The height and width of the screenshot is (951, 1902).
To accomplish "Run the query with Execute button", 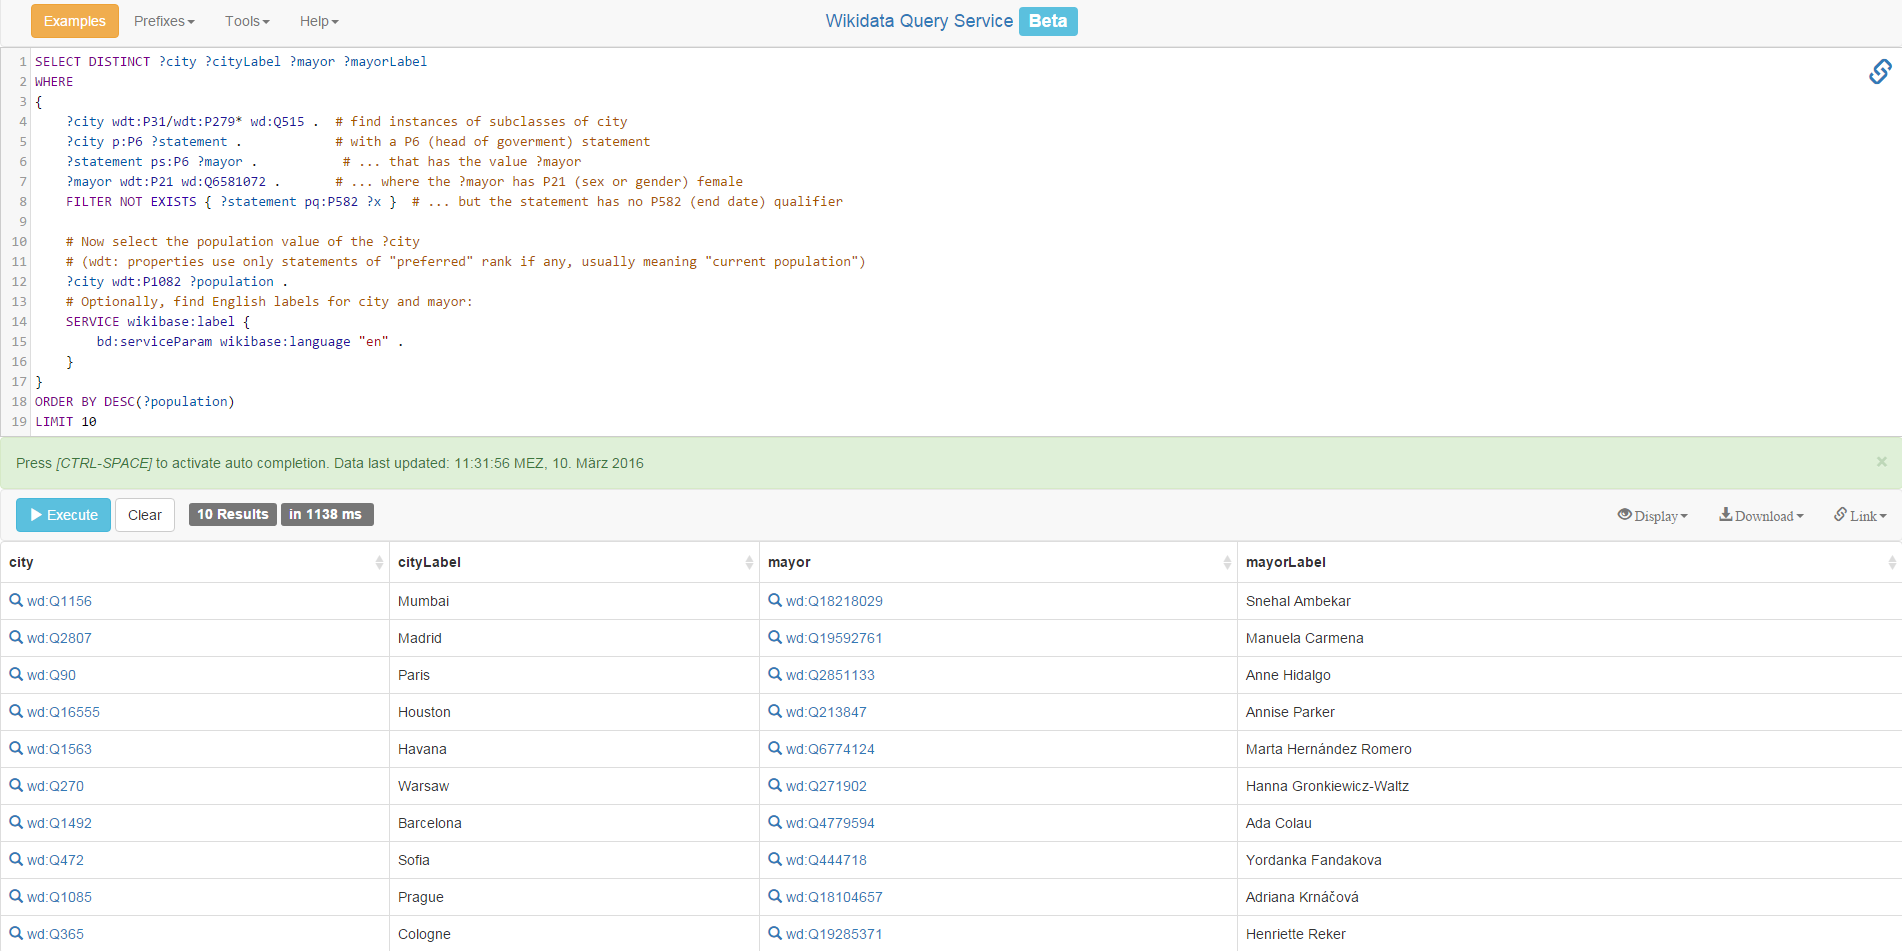I will pos(63,515).
